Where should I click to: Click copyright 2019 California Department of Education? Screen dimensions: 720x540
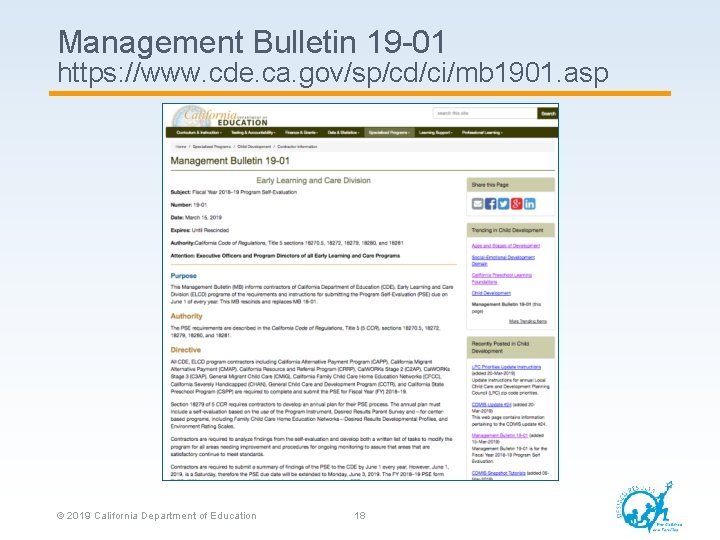[156, 516]
